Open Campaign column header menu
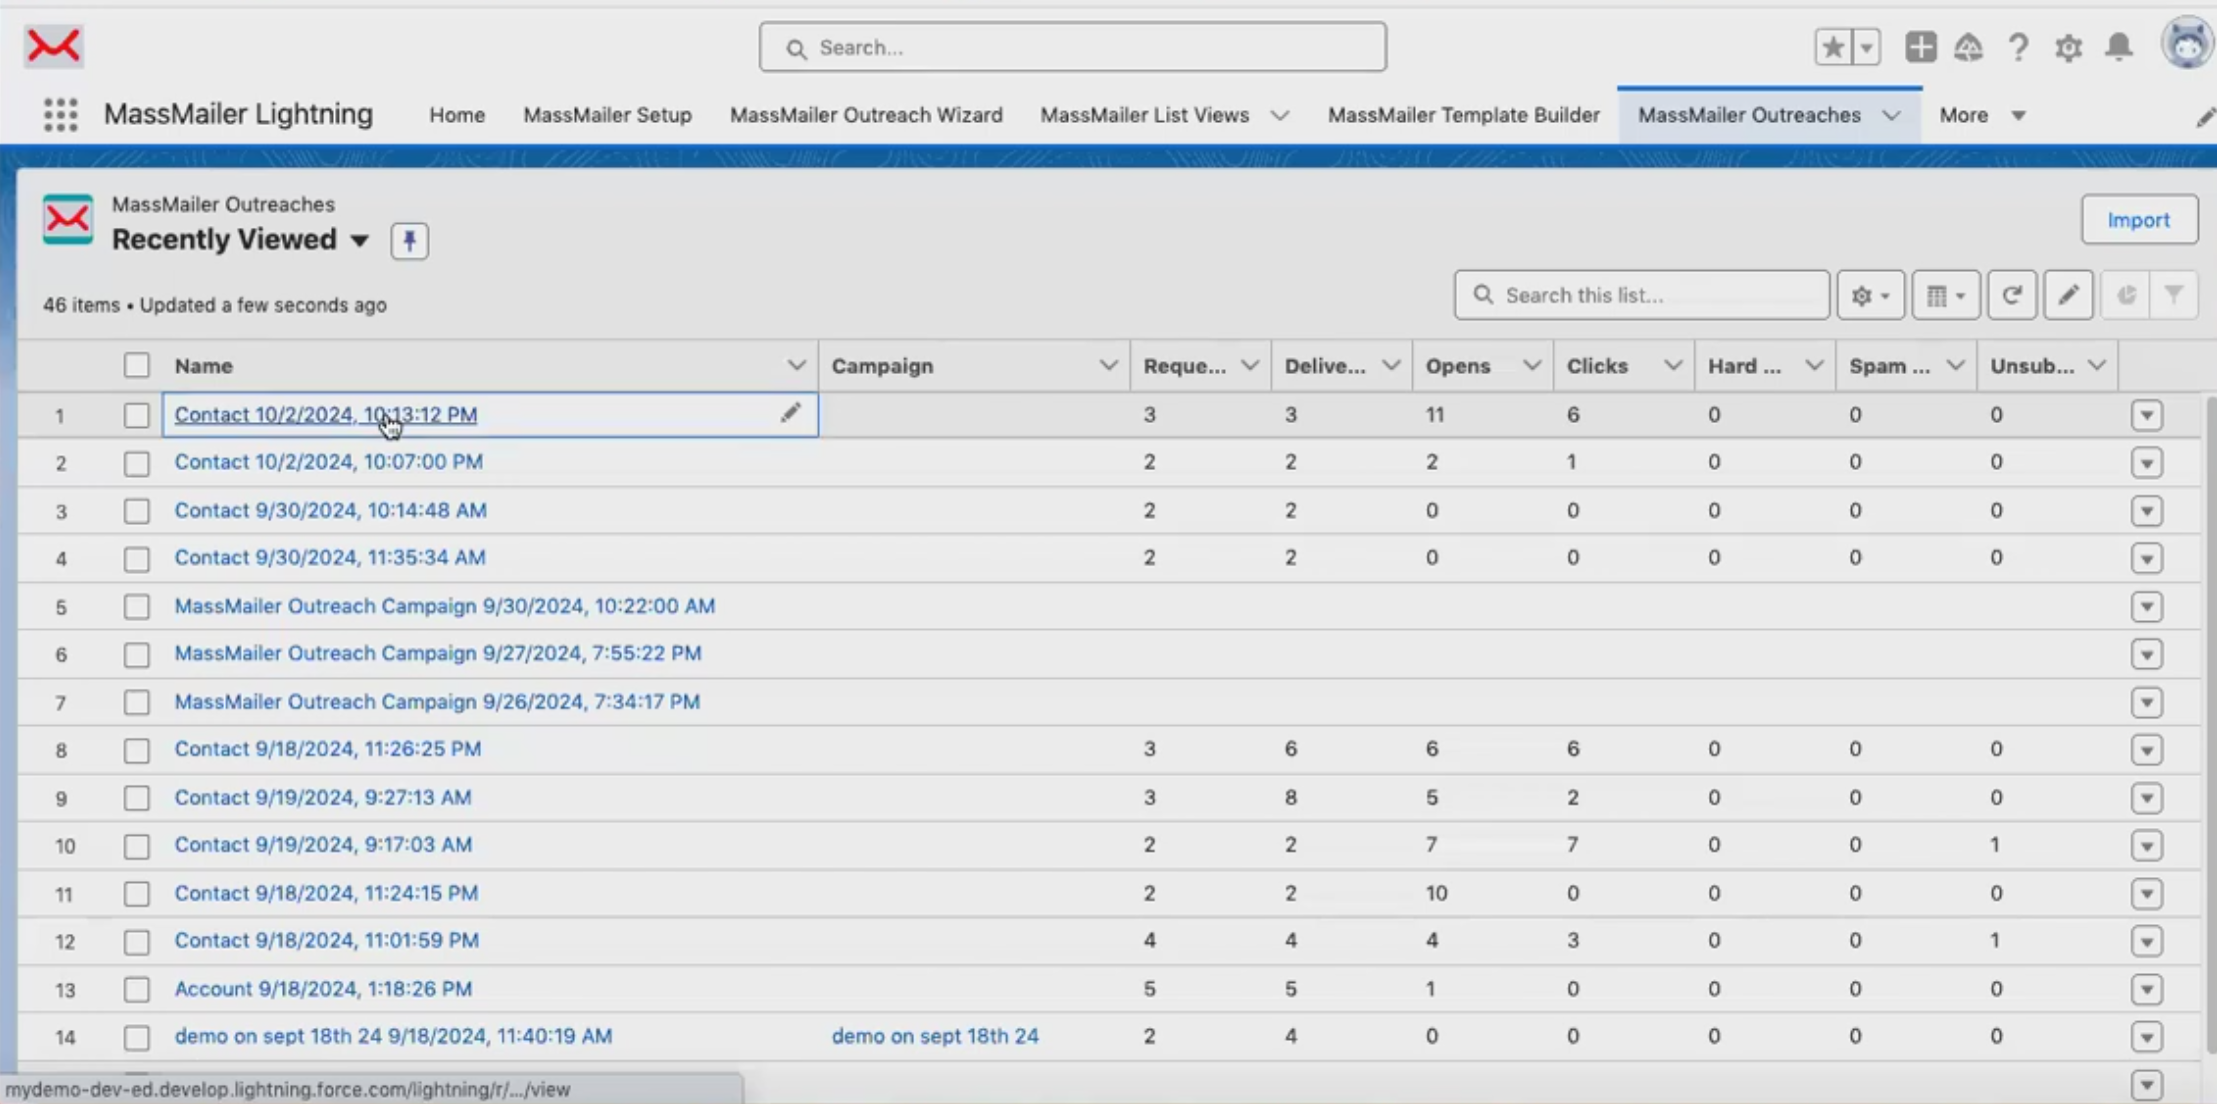This screenshot has height=1104, width=2217. tap(1108, 365)
